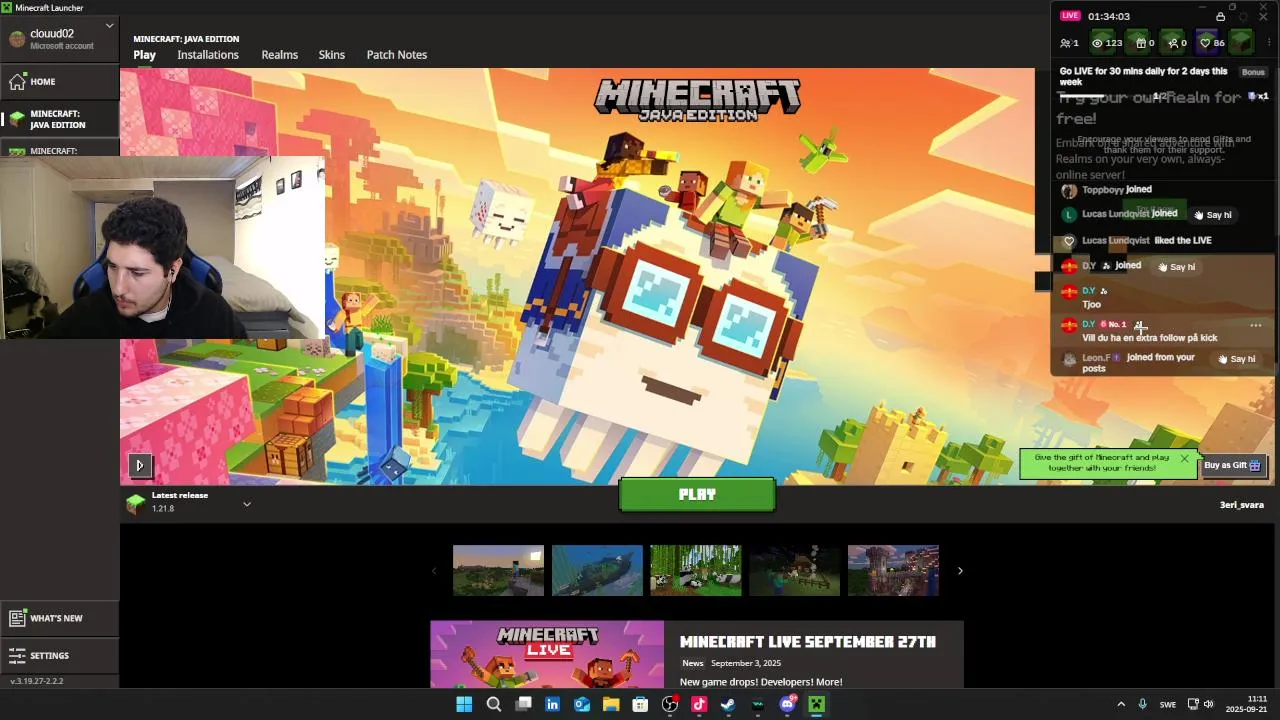Click the player name 3erl_svara
The width and height of the screenshot is (1280, 720).
pyautogui.click(x=1242, y=505)
